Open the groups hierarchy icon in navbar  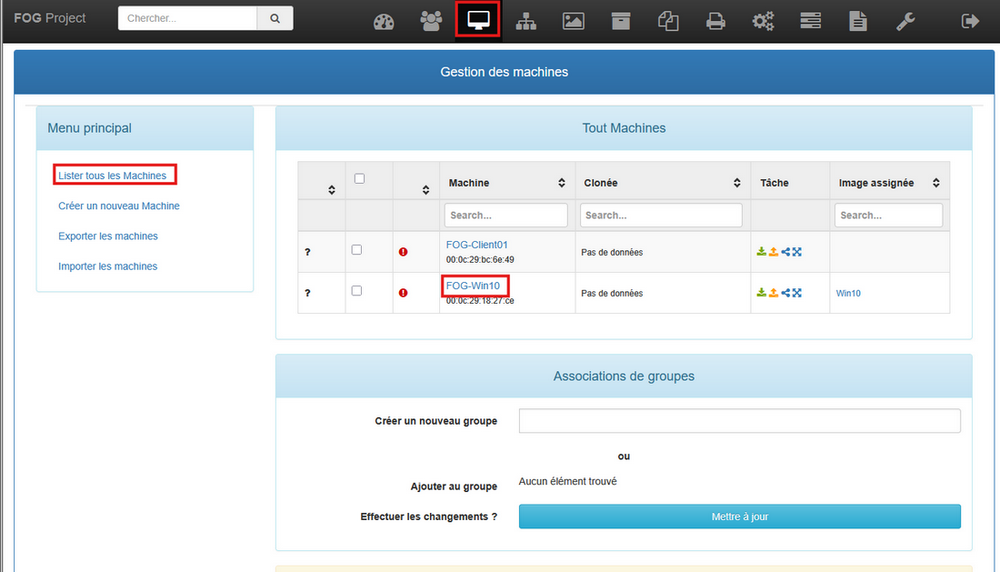(x=526, y=21)
